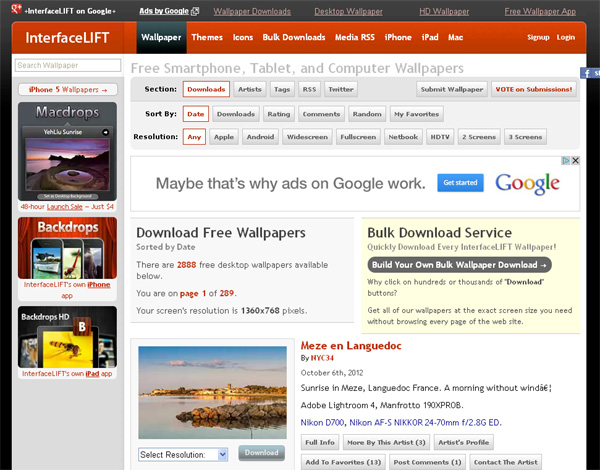The height and width of the screenshot is (470, 600).
Task: Switch to the iPhone tab
Action: coord(398,38)
